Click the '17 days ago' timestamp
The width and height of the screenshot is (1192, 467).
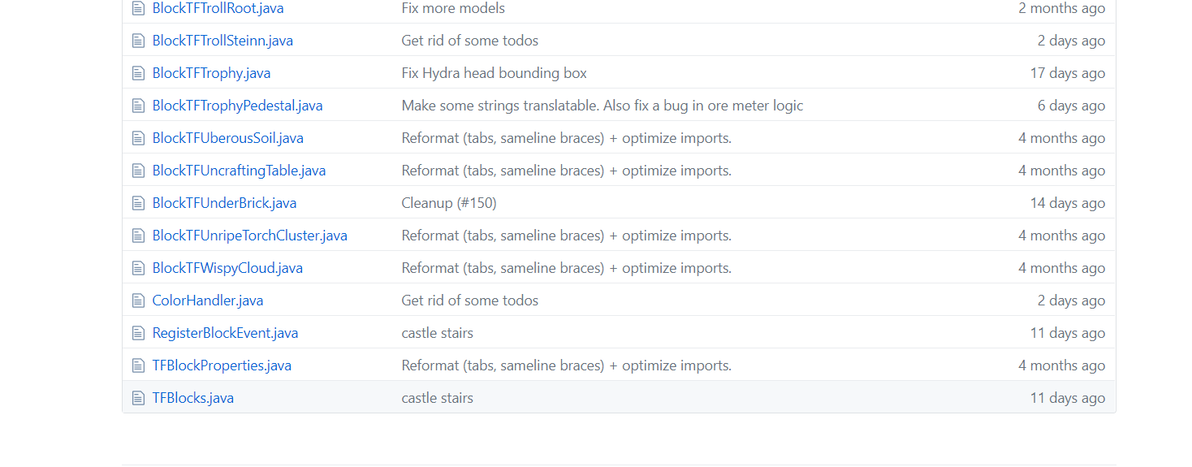pyautogui.click(x=1067, y=74)
